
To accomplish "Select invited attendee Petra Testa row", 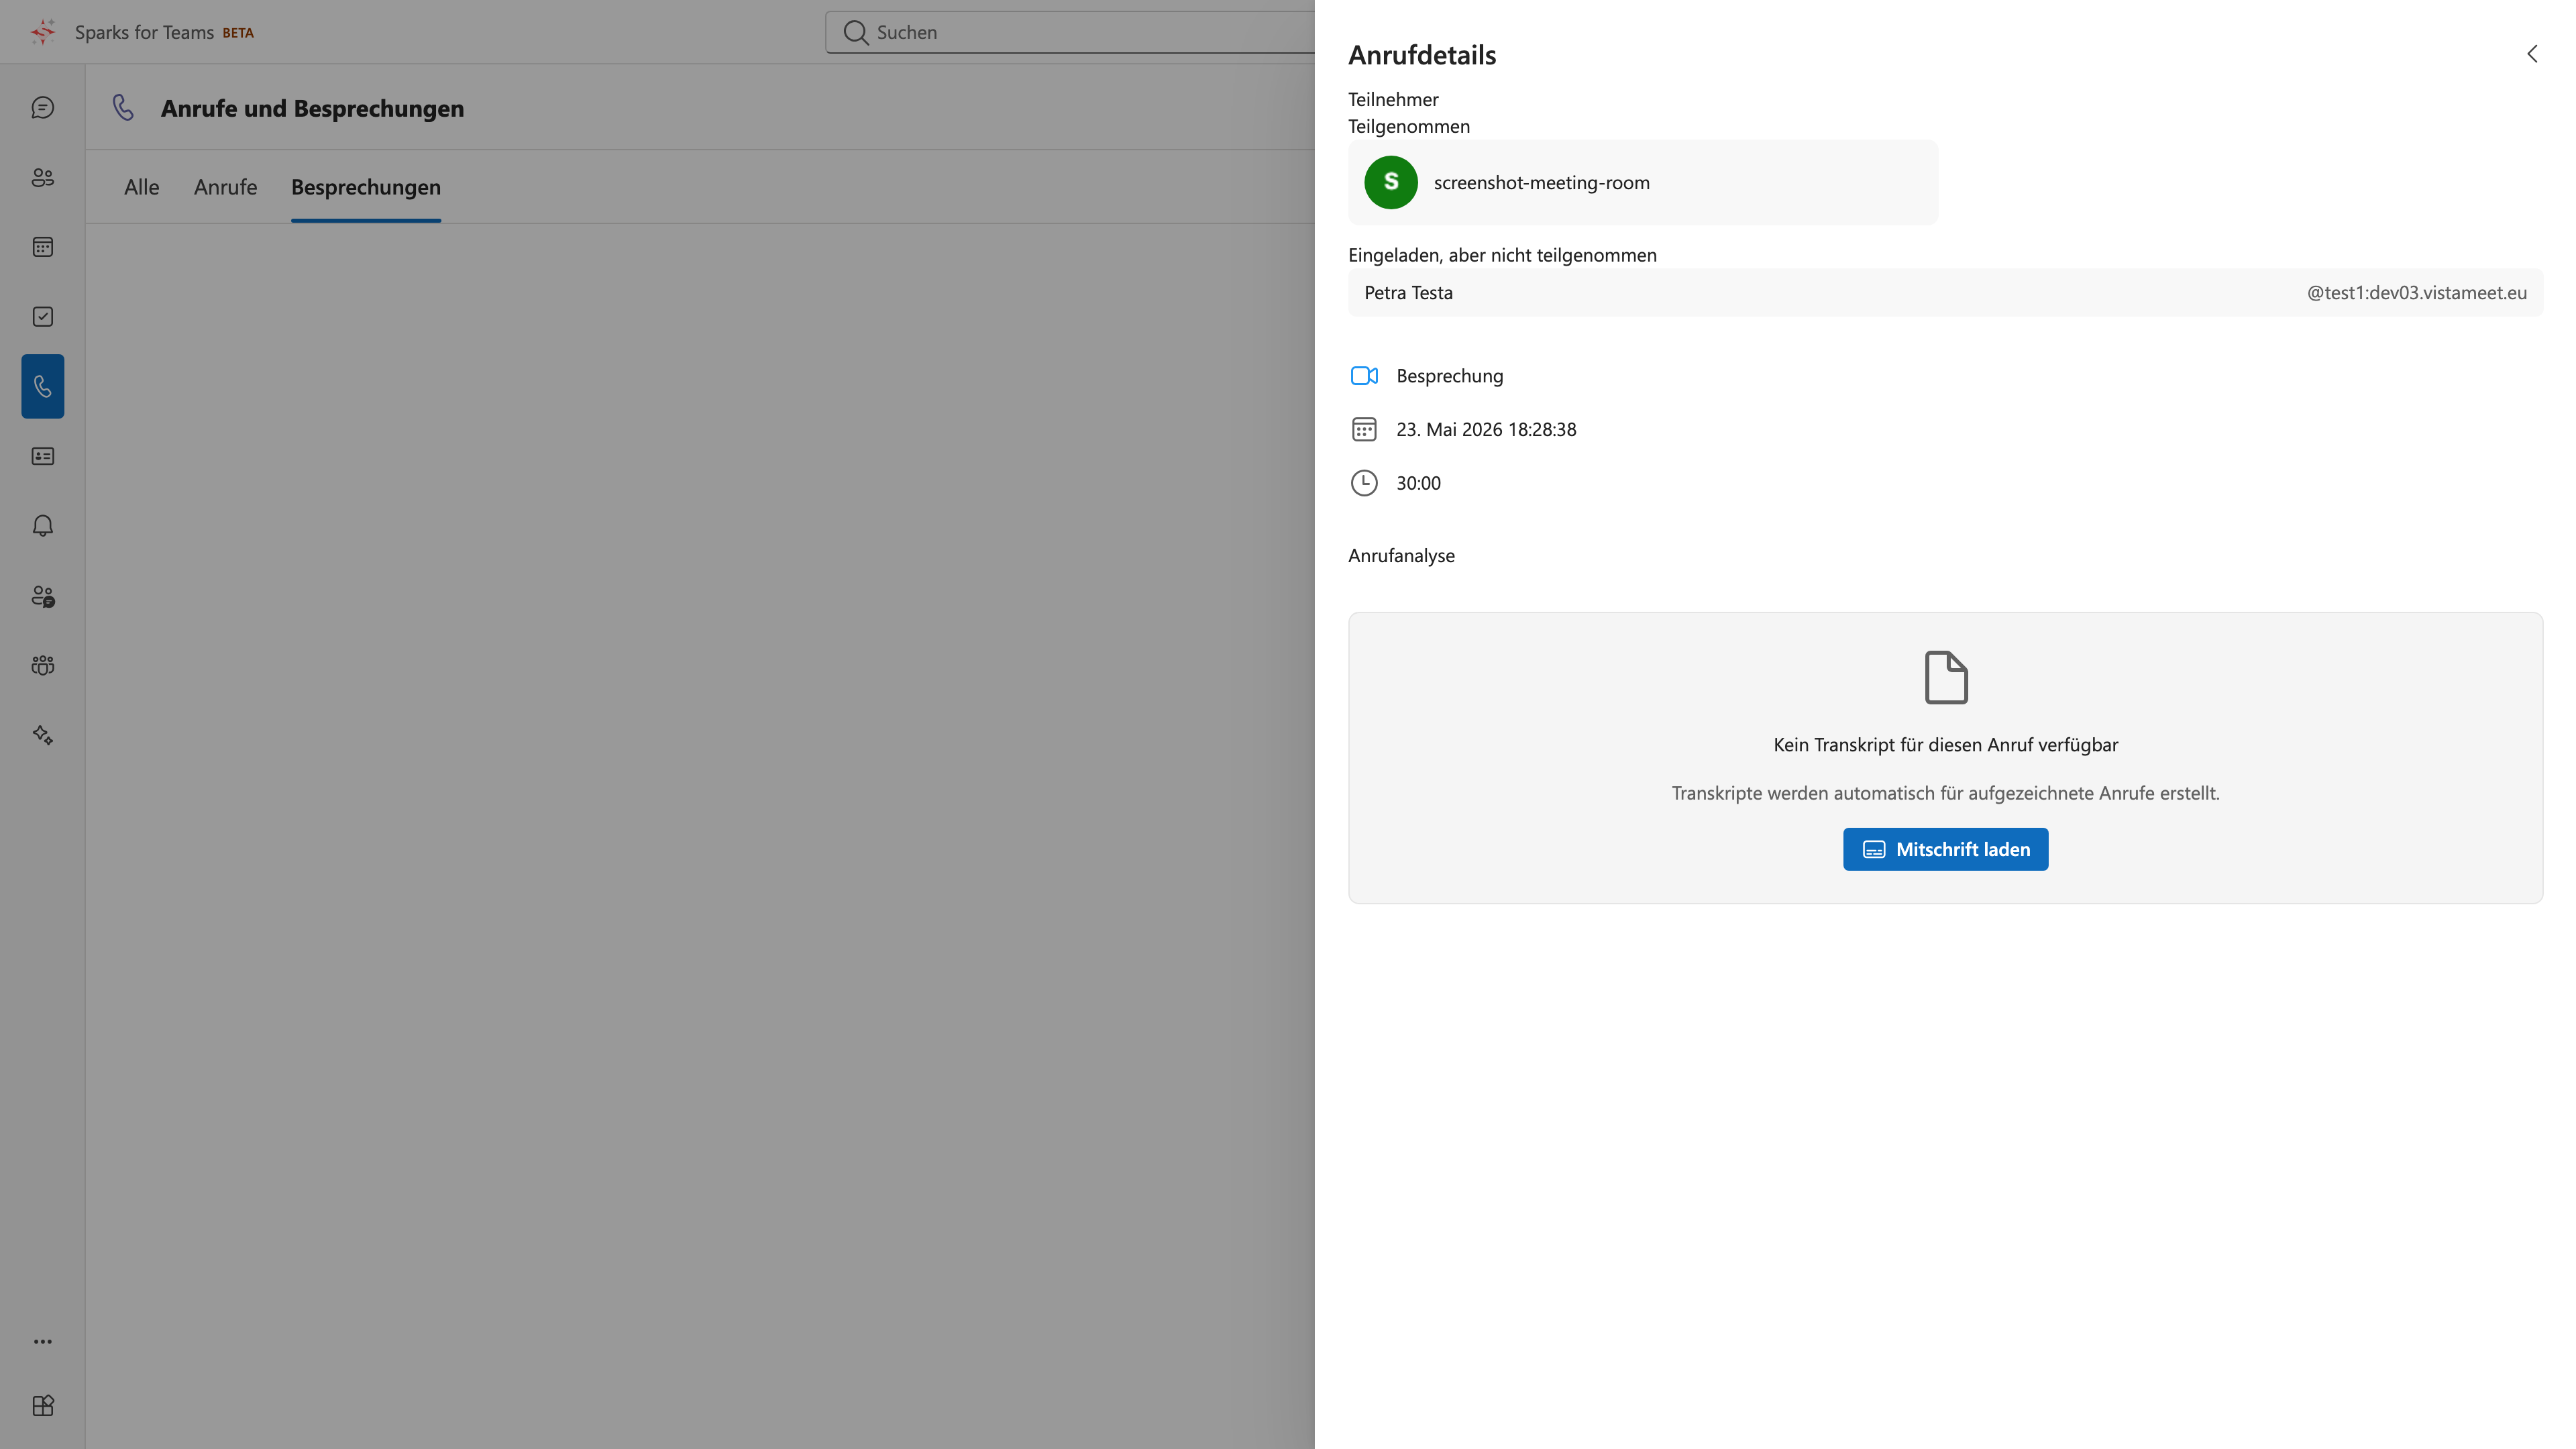I will click(x=1944, y=292).
